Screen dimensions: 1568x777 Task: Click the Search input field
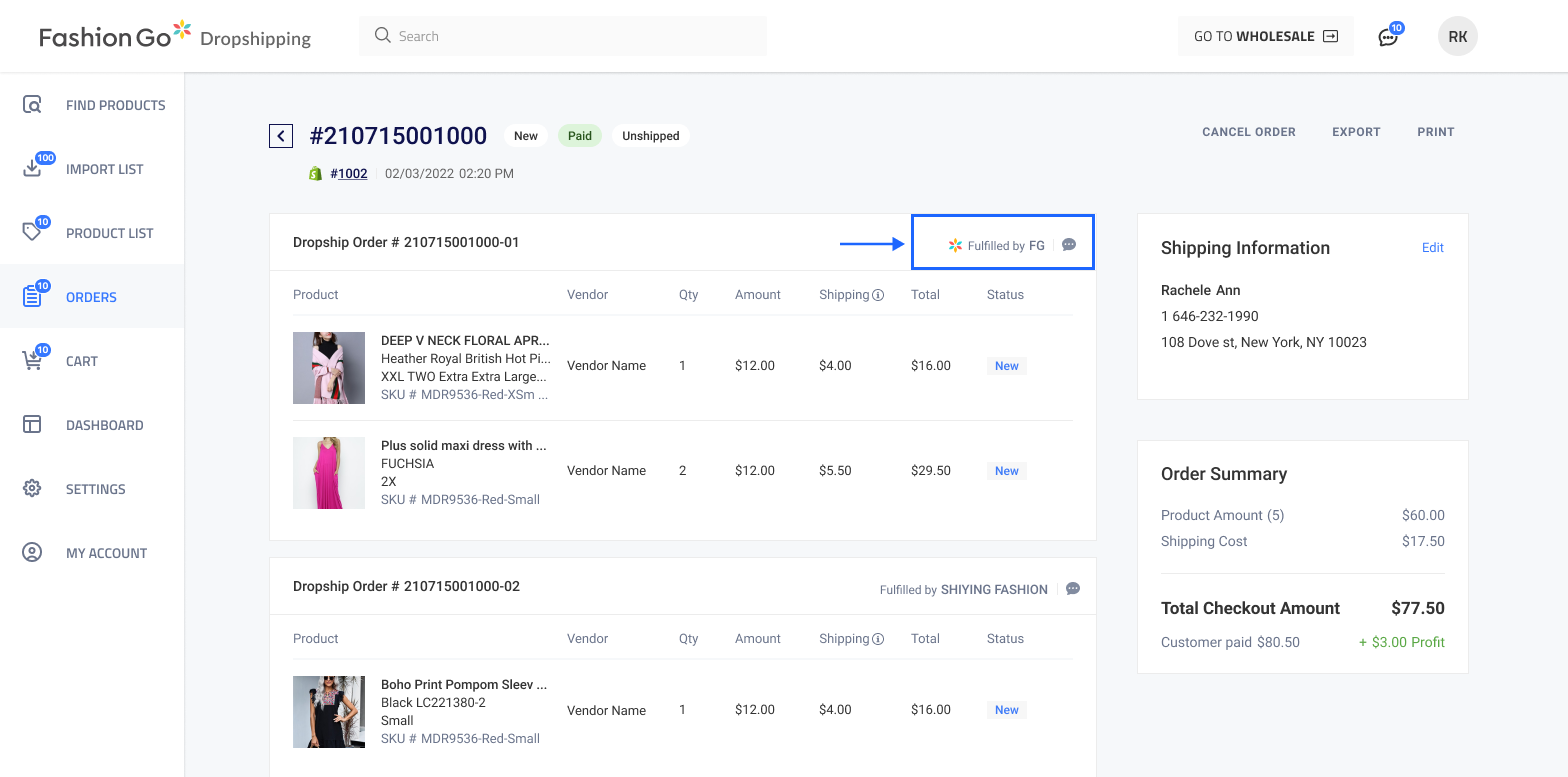(x=563, y=36)
